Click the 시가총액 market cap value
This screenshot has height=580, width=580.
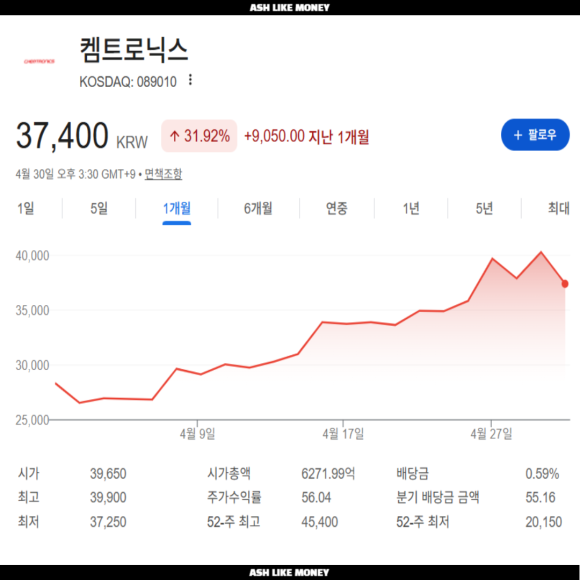click(x=328, y=474)
